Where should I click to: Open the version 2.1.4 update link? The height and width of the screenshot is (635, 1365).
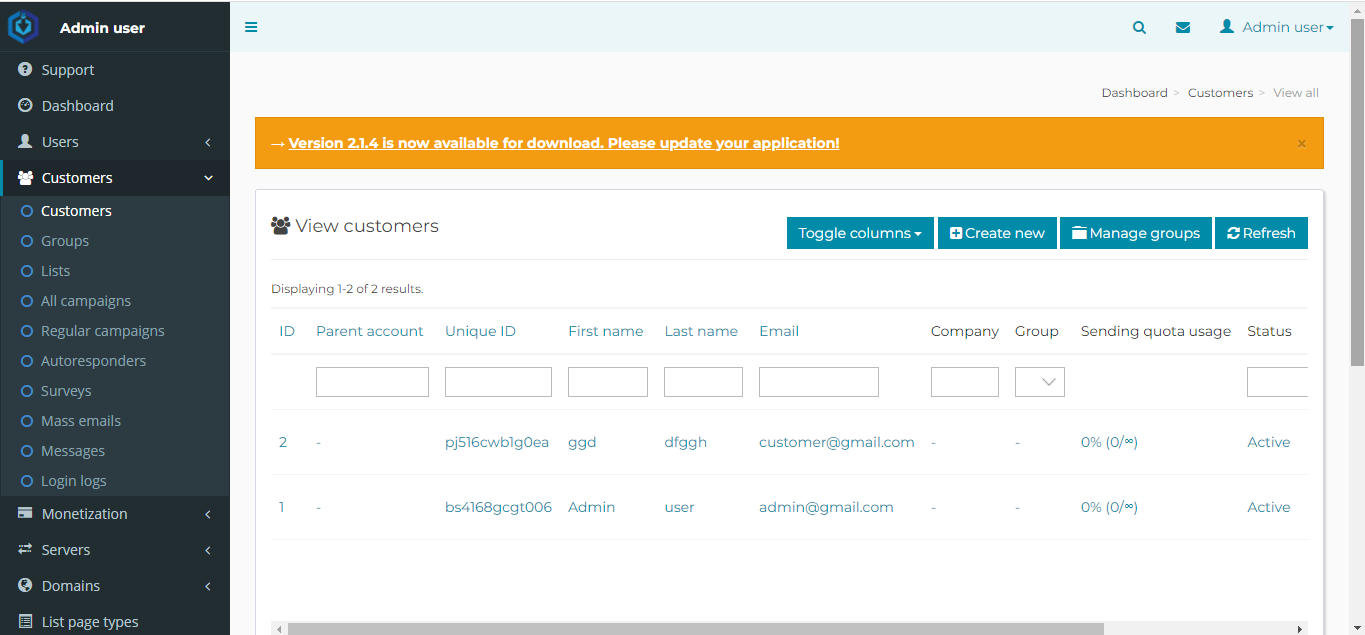[563, 142]
